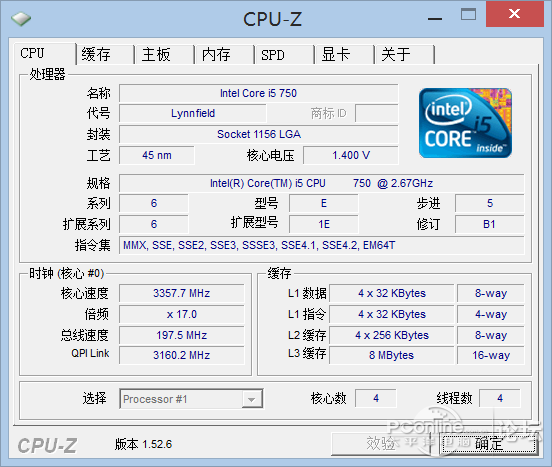Screen dimensions: 552x467
Task: Open the 内存 tab
Action: [225, 55]
